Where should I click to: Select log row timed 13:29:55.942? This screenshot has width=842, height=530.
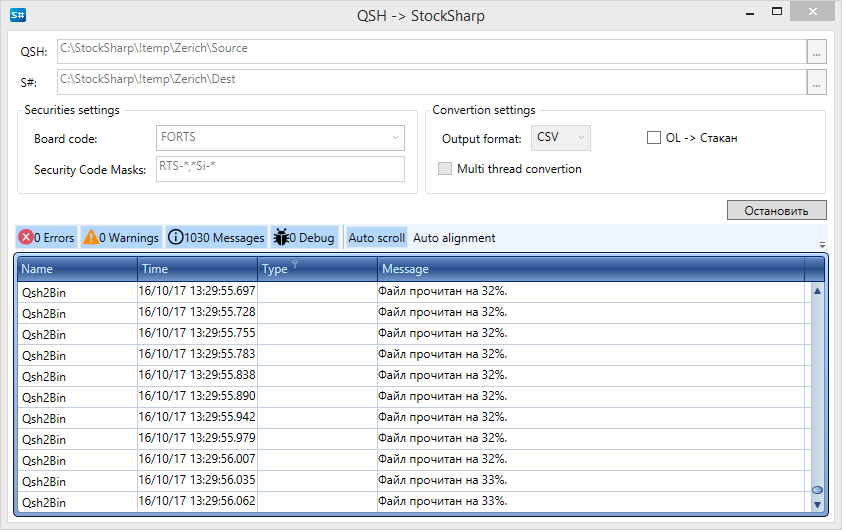413,417
